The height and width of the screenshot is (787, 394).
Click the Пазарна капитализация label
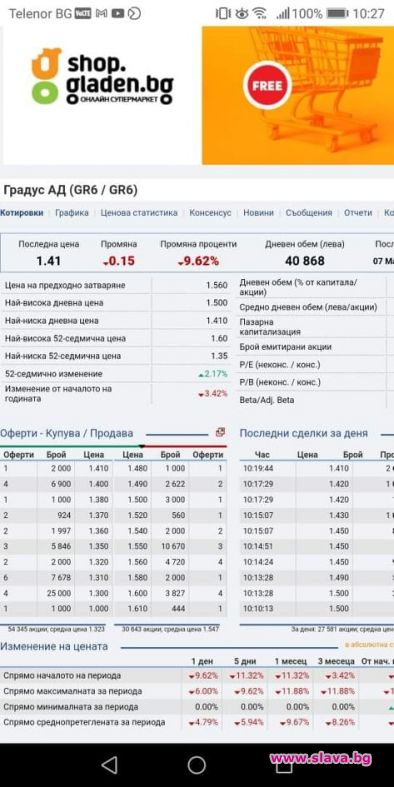point(270,327)
